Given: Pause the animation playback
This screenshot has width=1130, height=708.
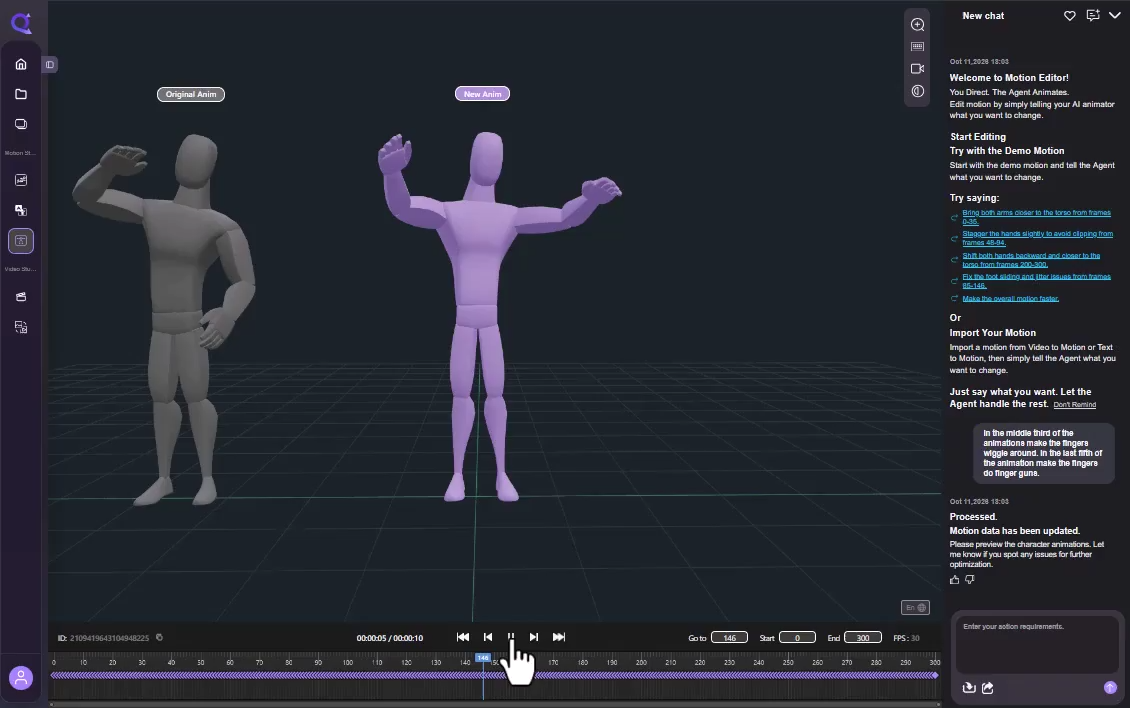Looking at the screenshot, I should (x=511, y=637).
